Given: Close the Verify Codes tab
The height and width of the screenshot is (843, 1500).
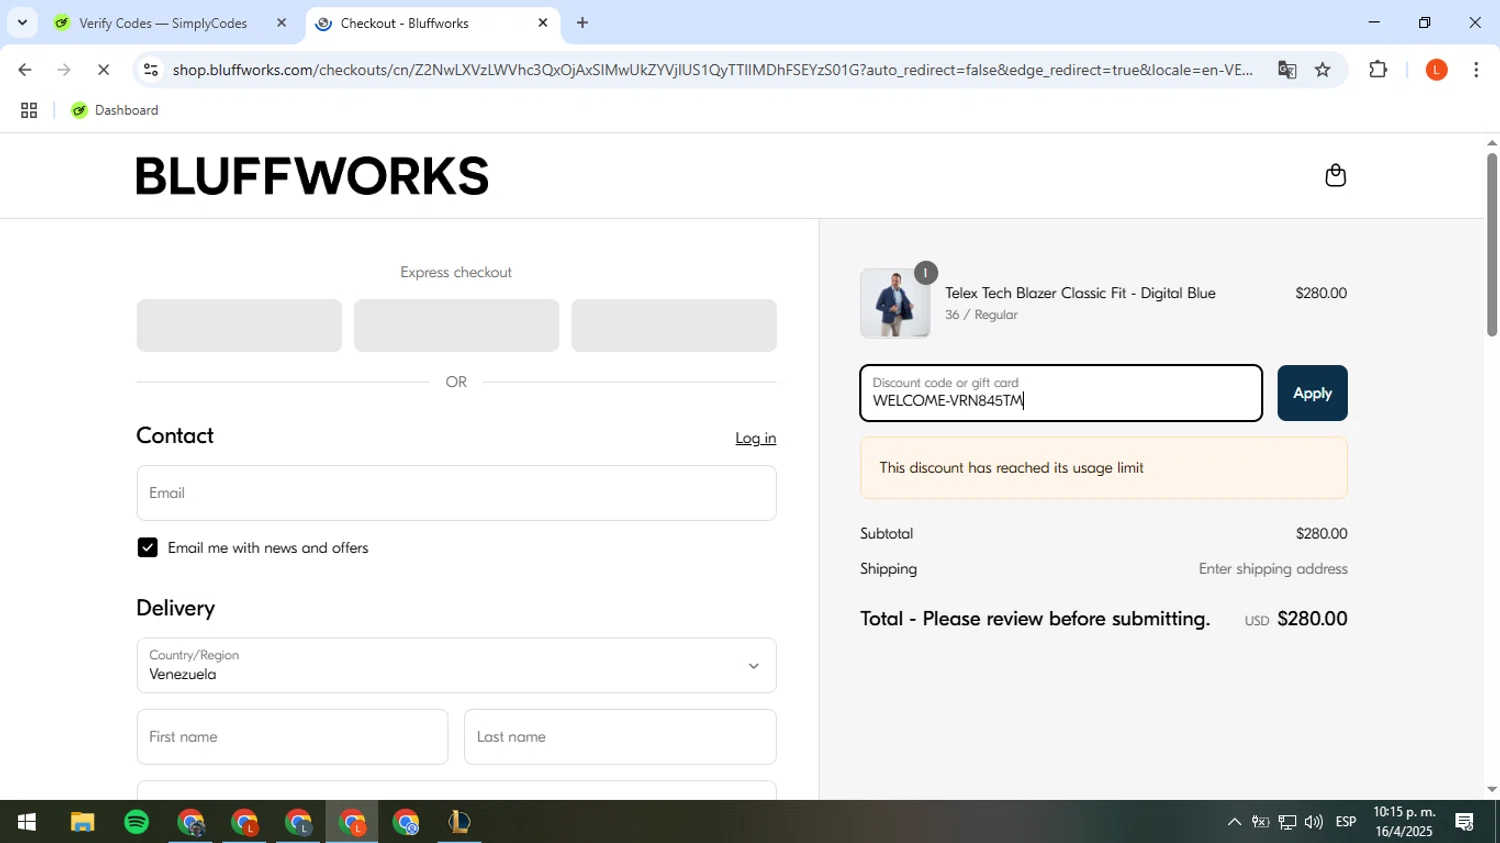Looking at the screenshot, I should tap(281, 23).
